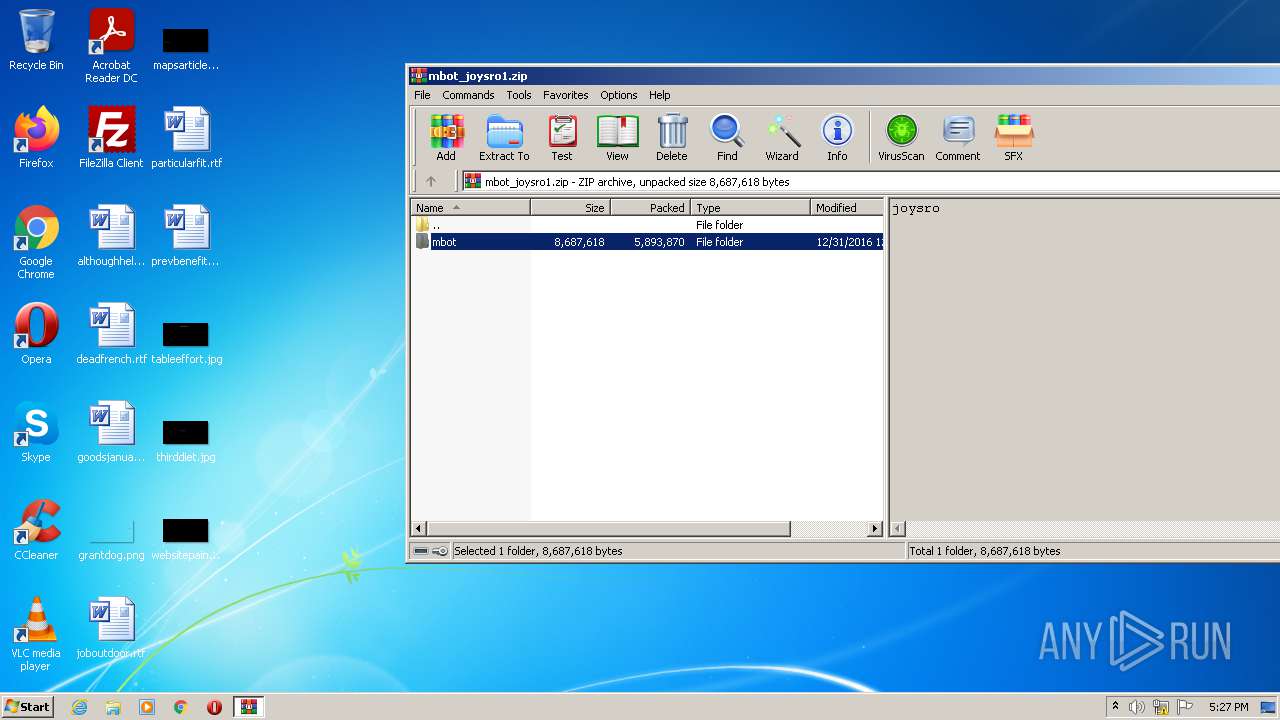1280x720 pixels.
Task: Show hidden tray icons arrow
Action: [1115, 707]
